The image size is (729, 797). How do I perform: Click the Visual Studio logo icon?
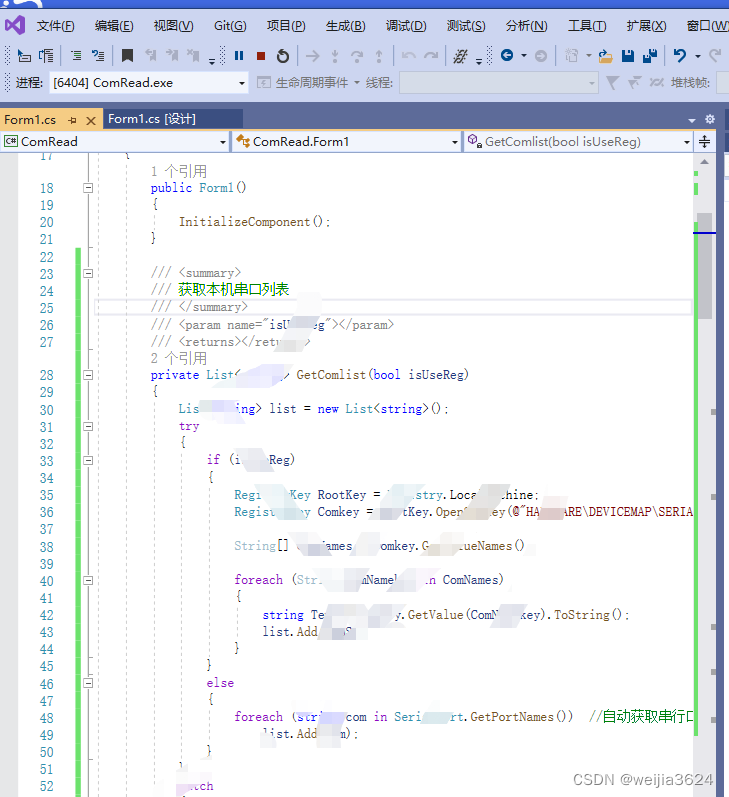tap(15, 25)
